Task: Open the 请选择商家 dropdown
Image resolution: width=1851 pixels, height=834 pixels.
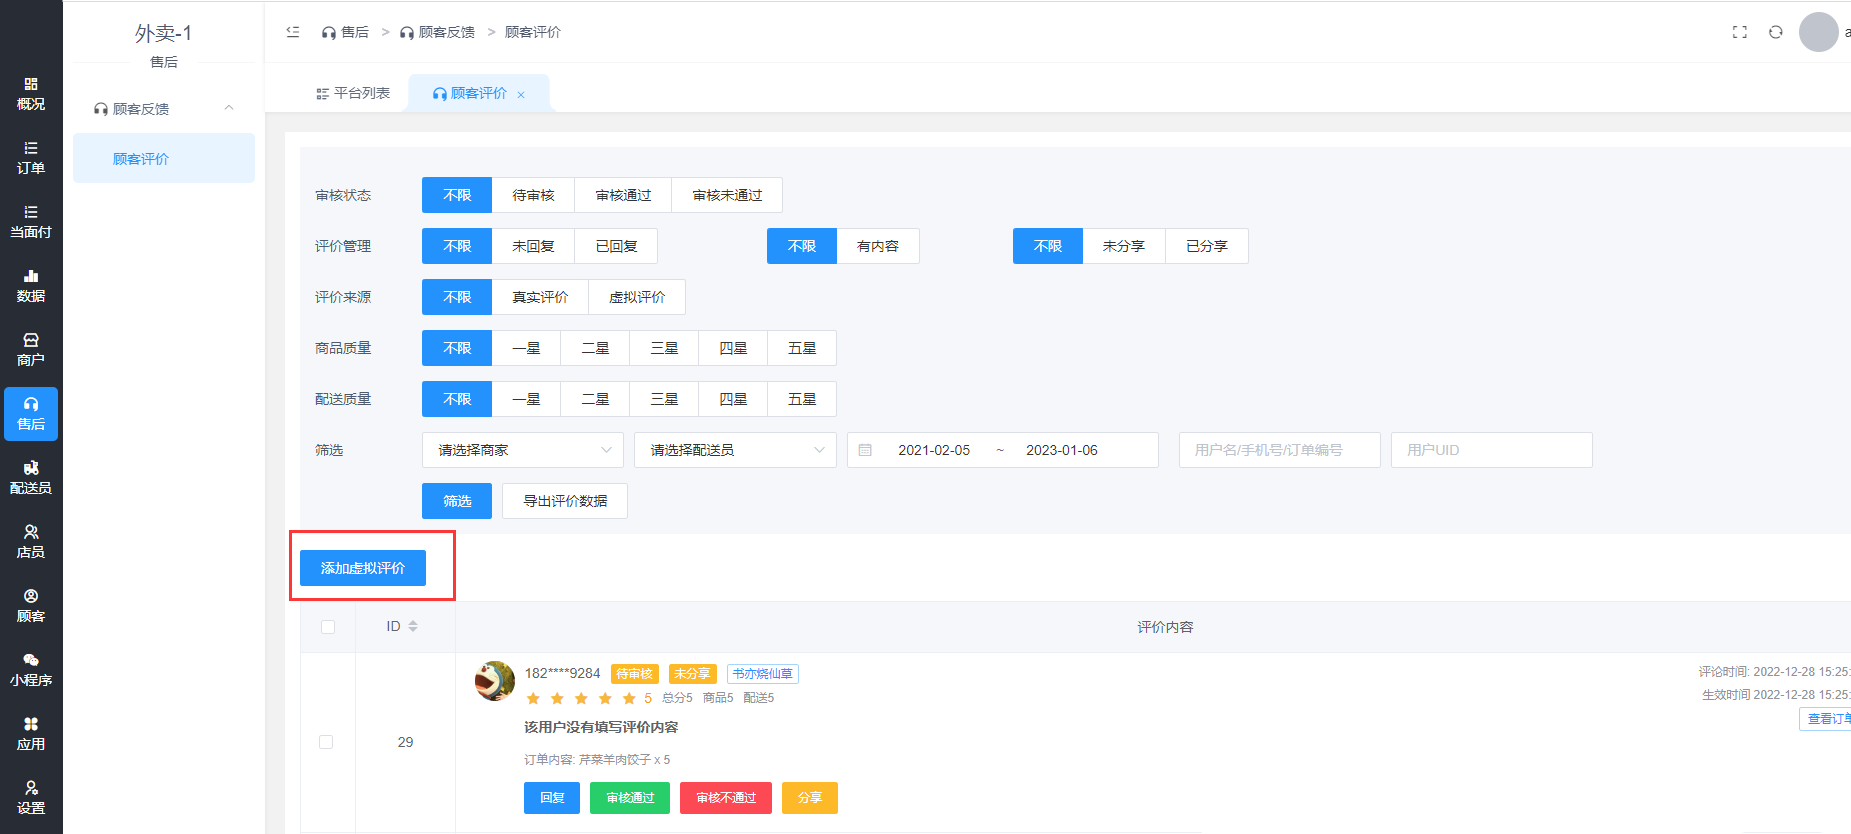Action: click(x=522, y=450)
